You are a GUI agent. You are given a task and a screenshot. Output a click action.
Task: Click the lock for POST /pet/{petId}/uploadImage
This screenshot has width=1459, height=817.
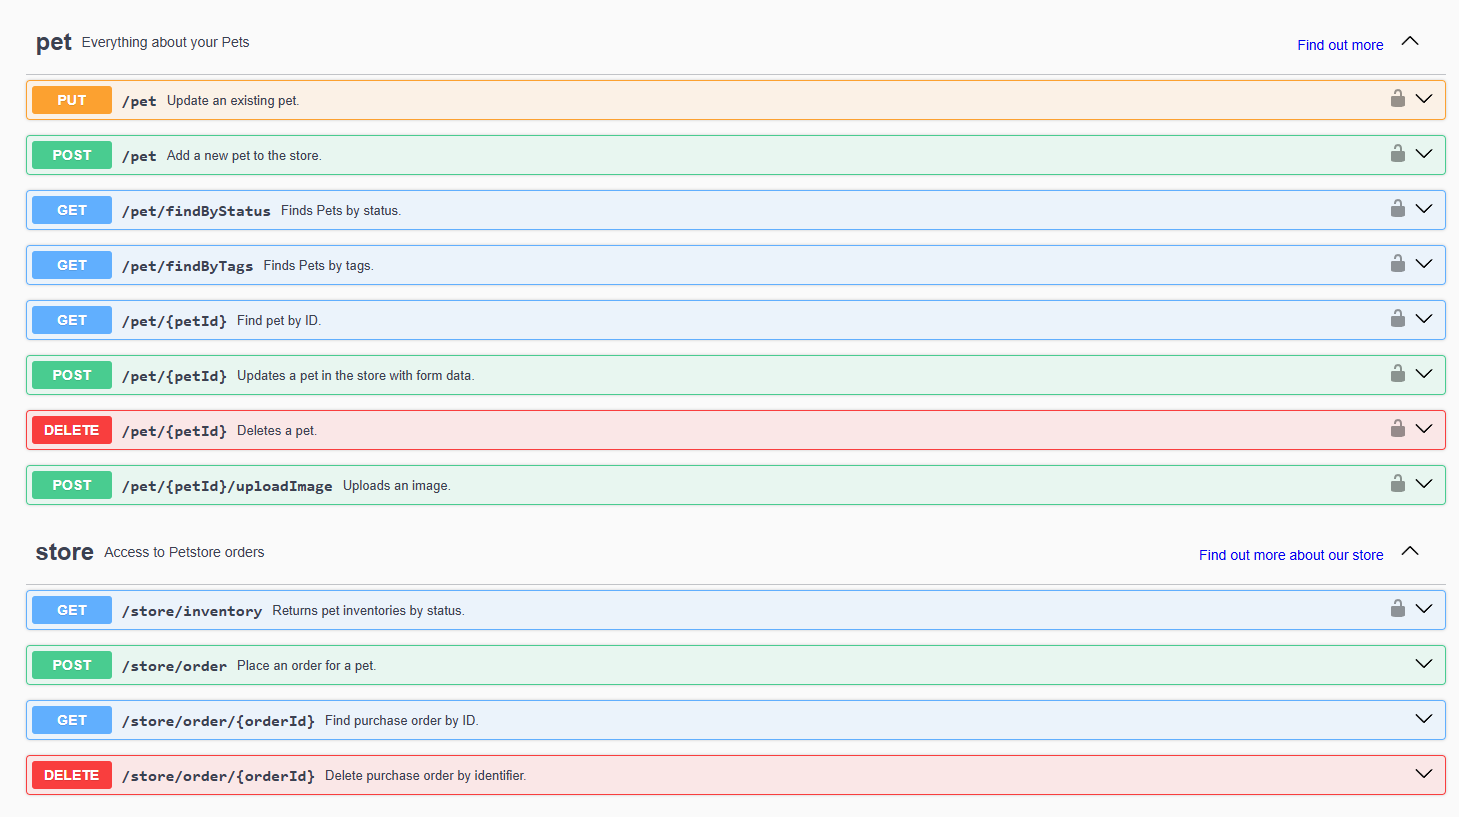[x=1397, y=483]
